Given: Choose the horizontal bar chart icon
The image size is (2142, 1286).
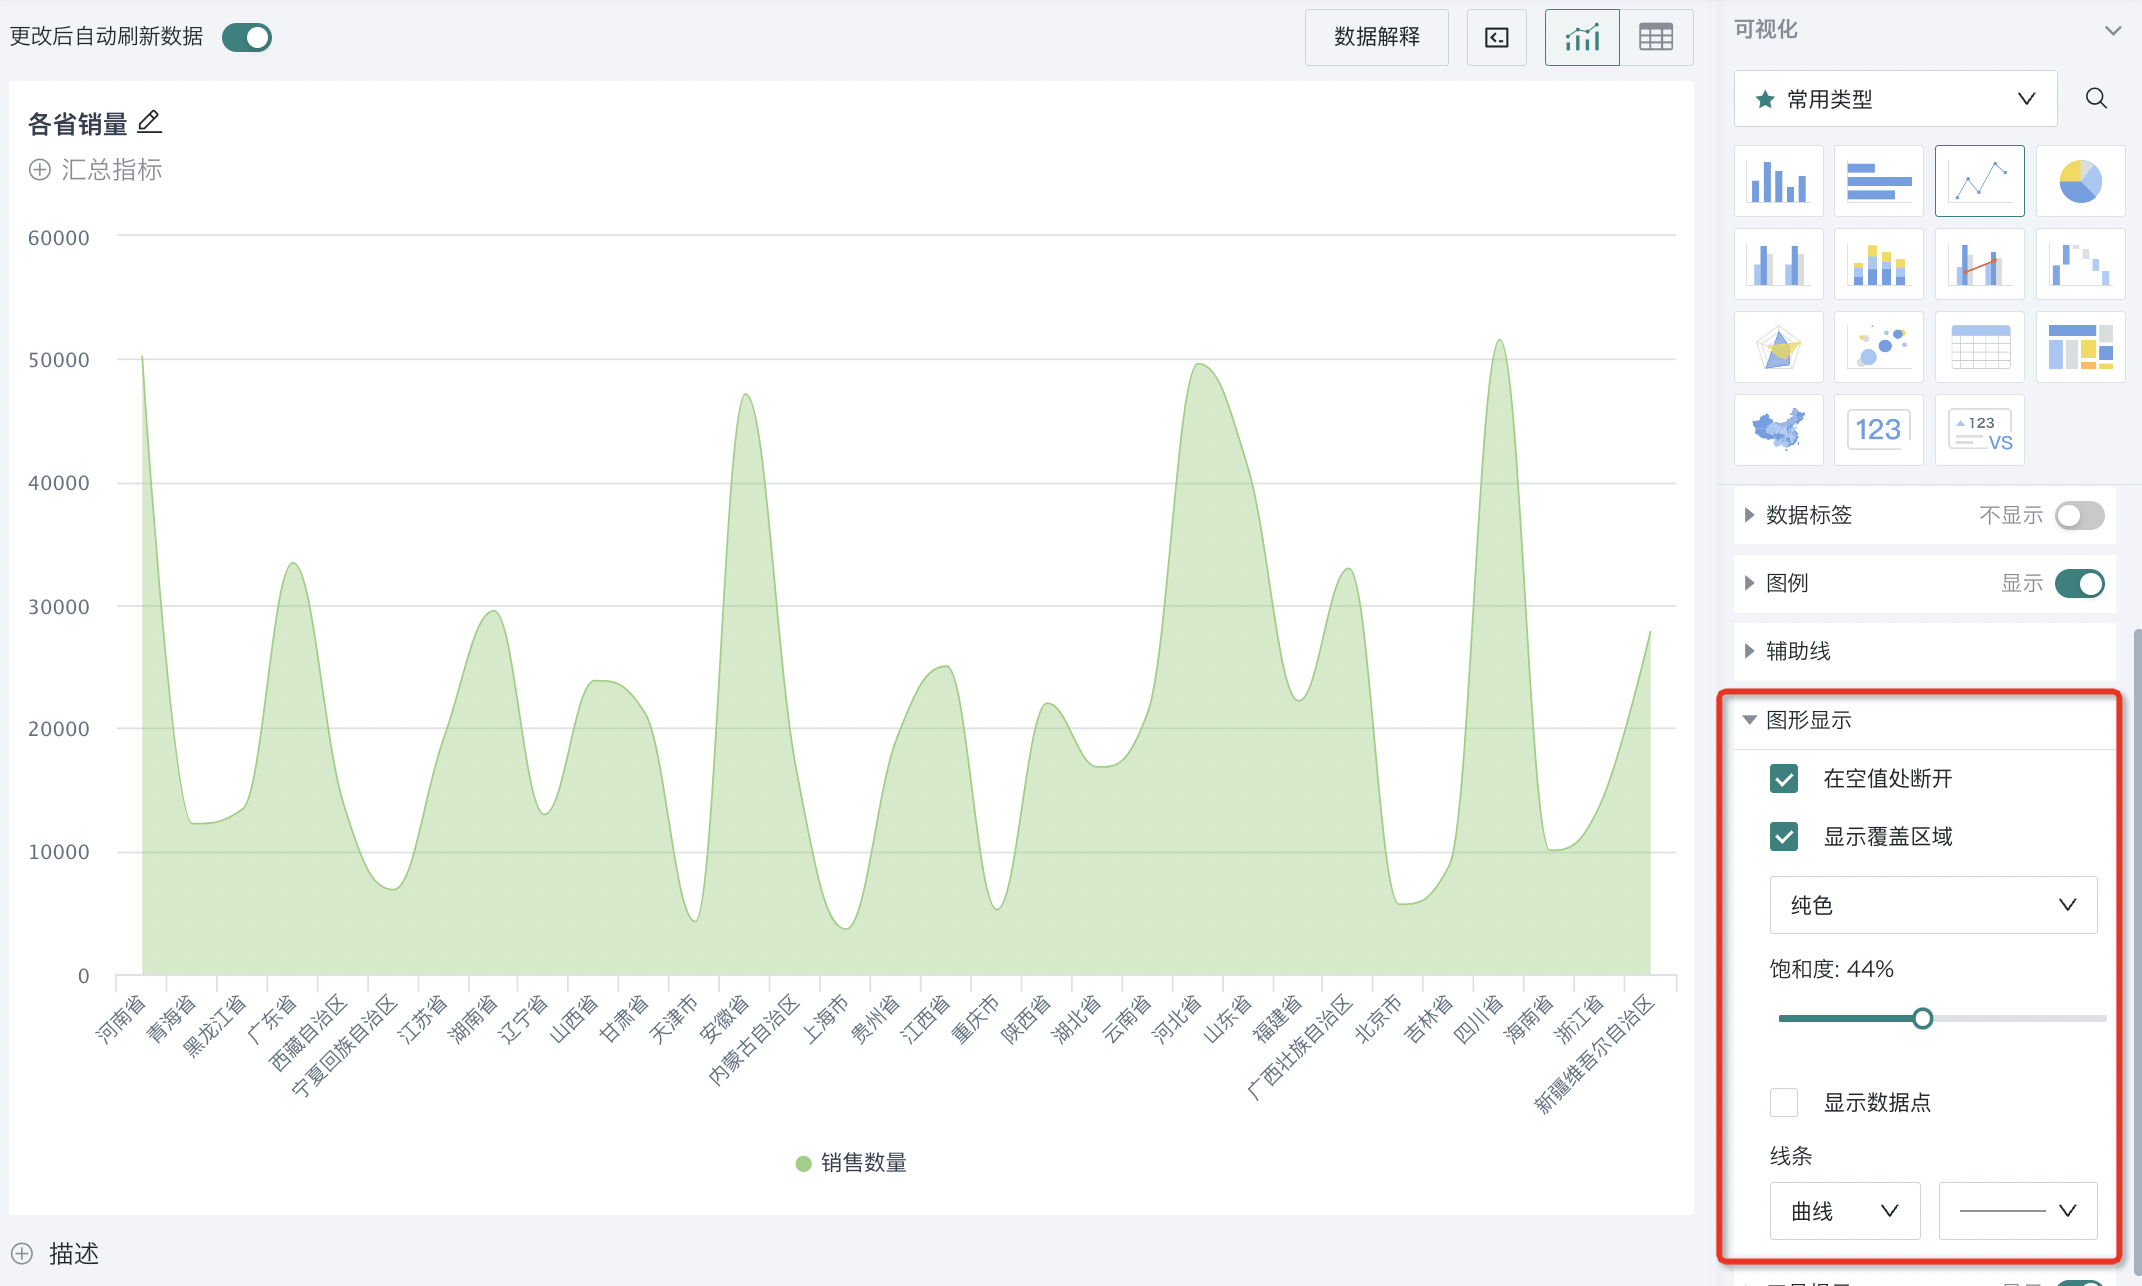Looking at the screenshot, I should click(x=1878, y=181).
